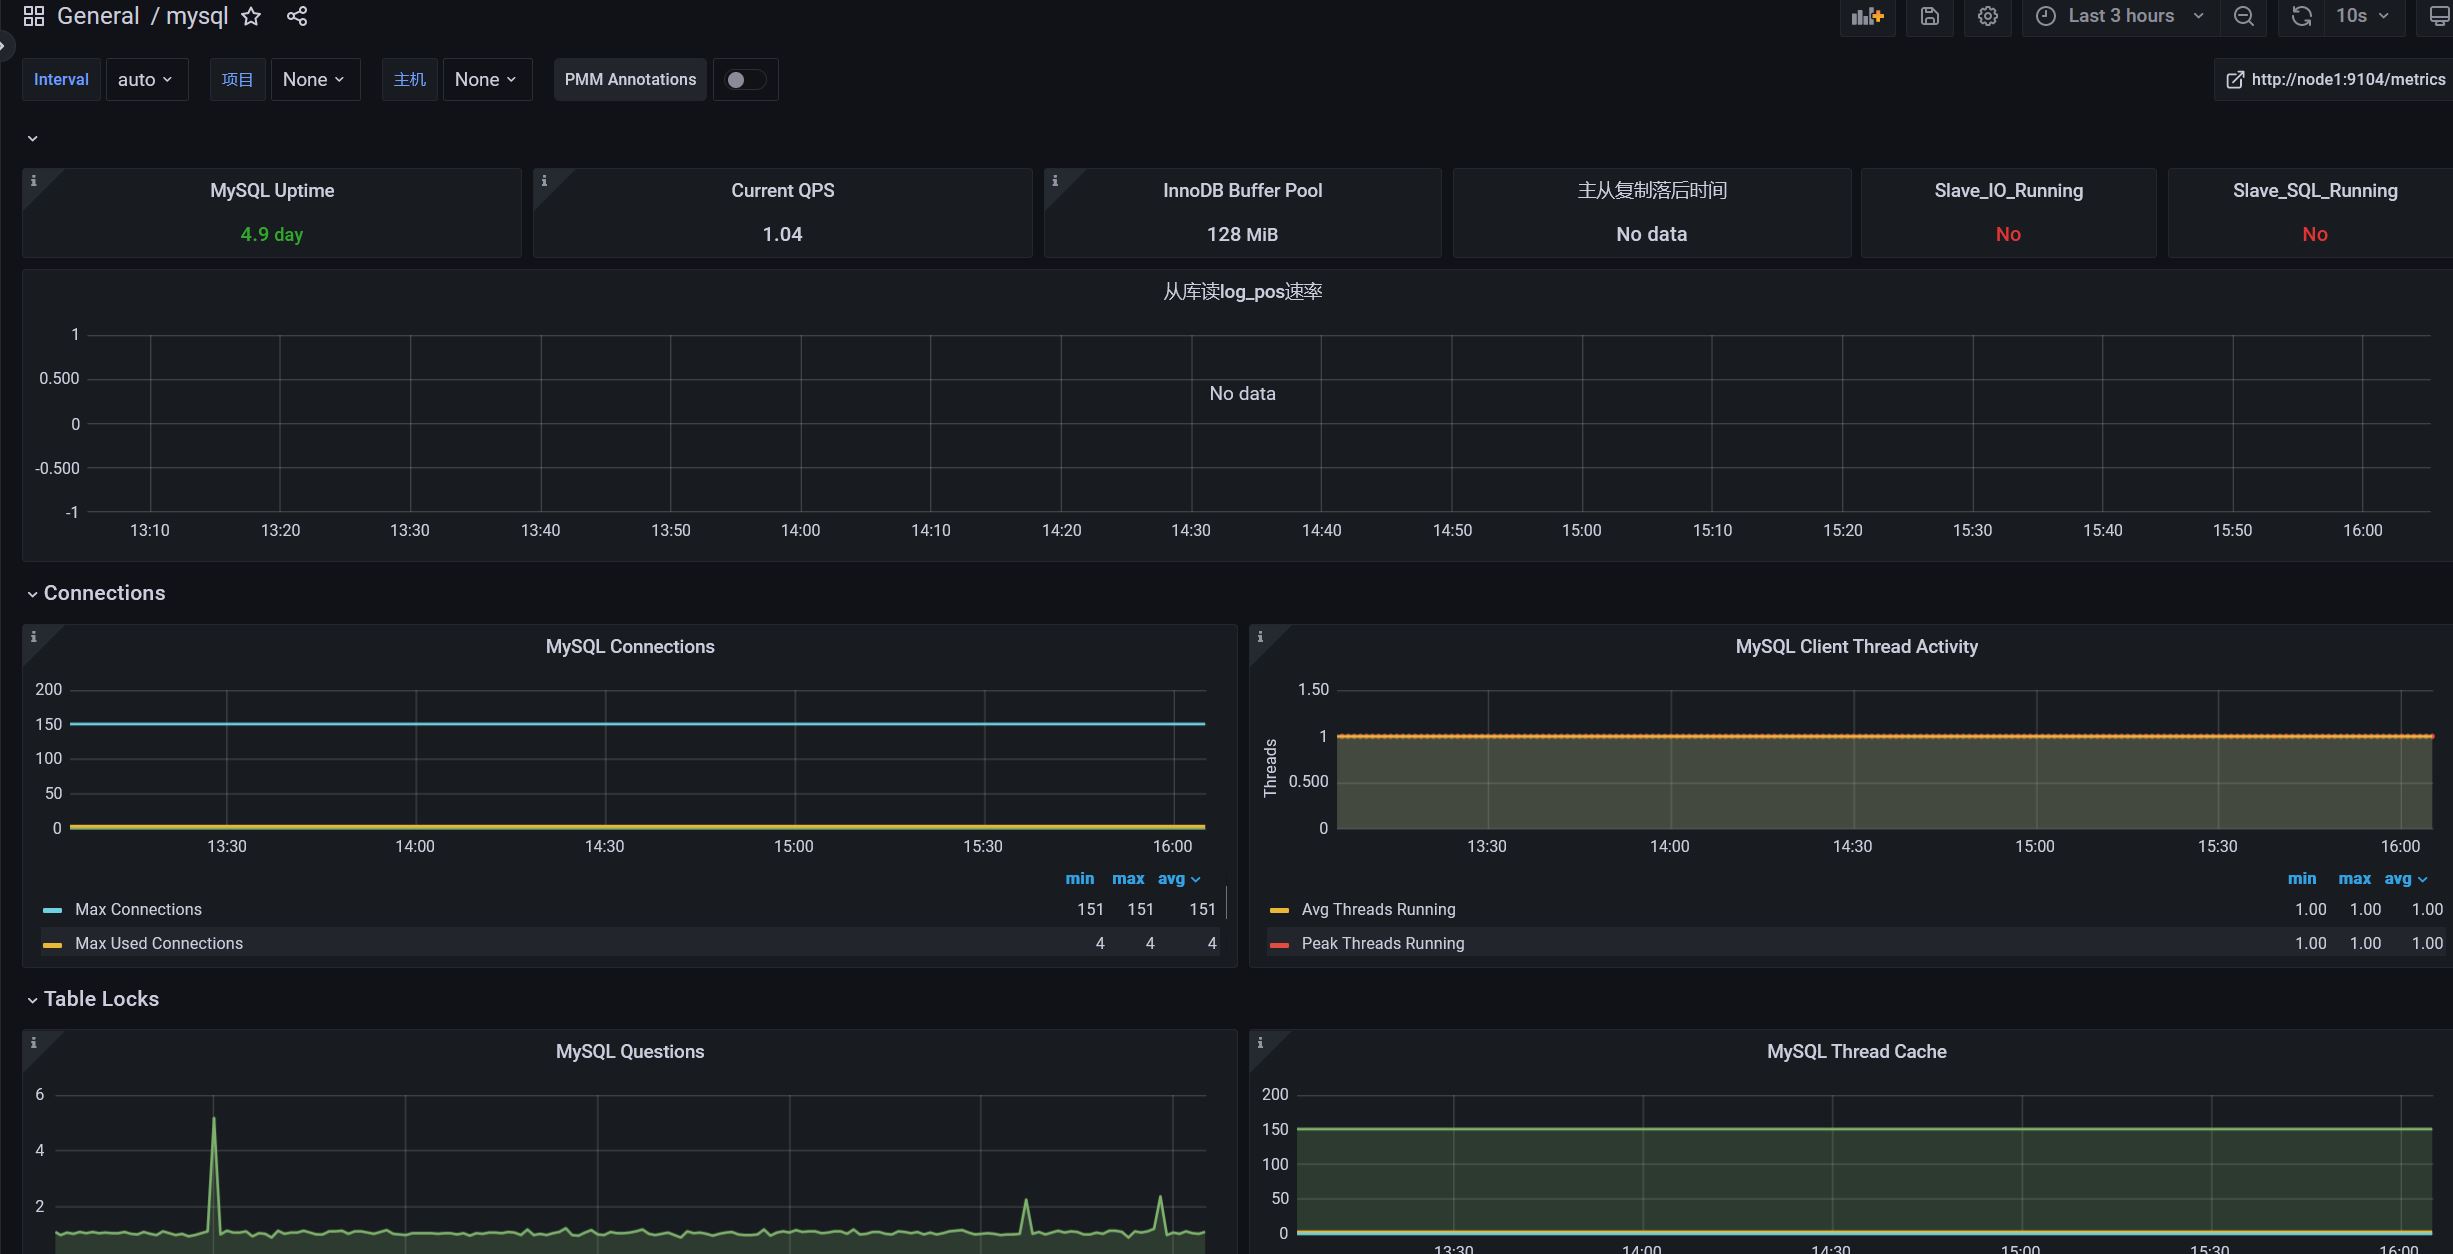Screen dimensions: 2453x1254
Task: Click the cycle view mode monitor icon
Action: [x=2439, y=16]
